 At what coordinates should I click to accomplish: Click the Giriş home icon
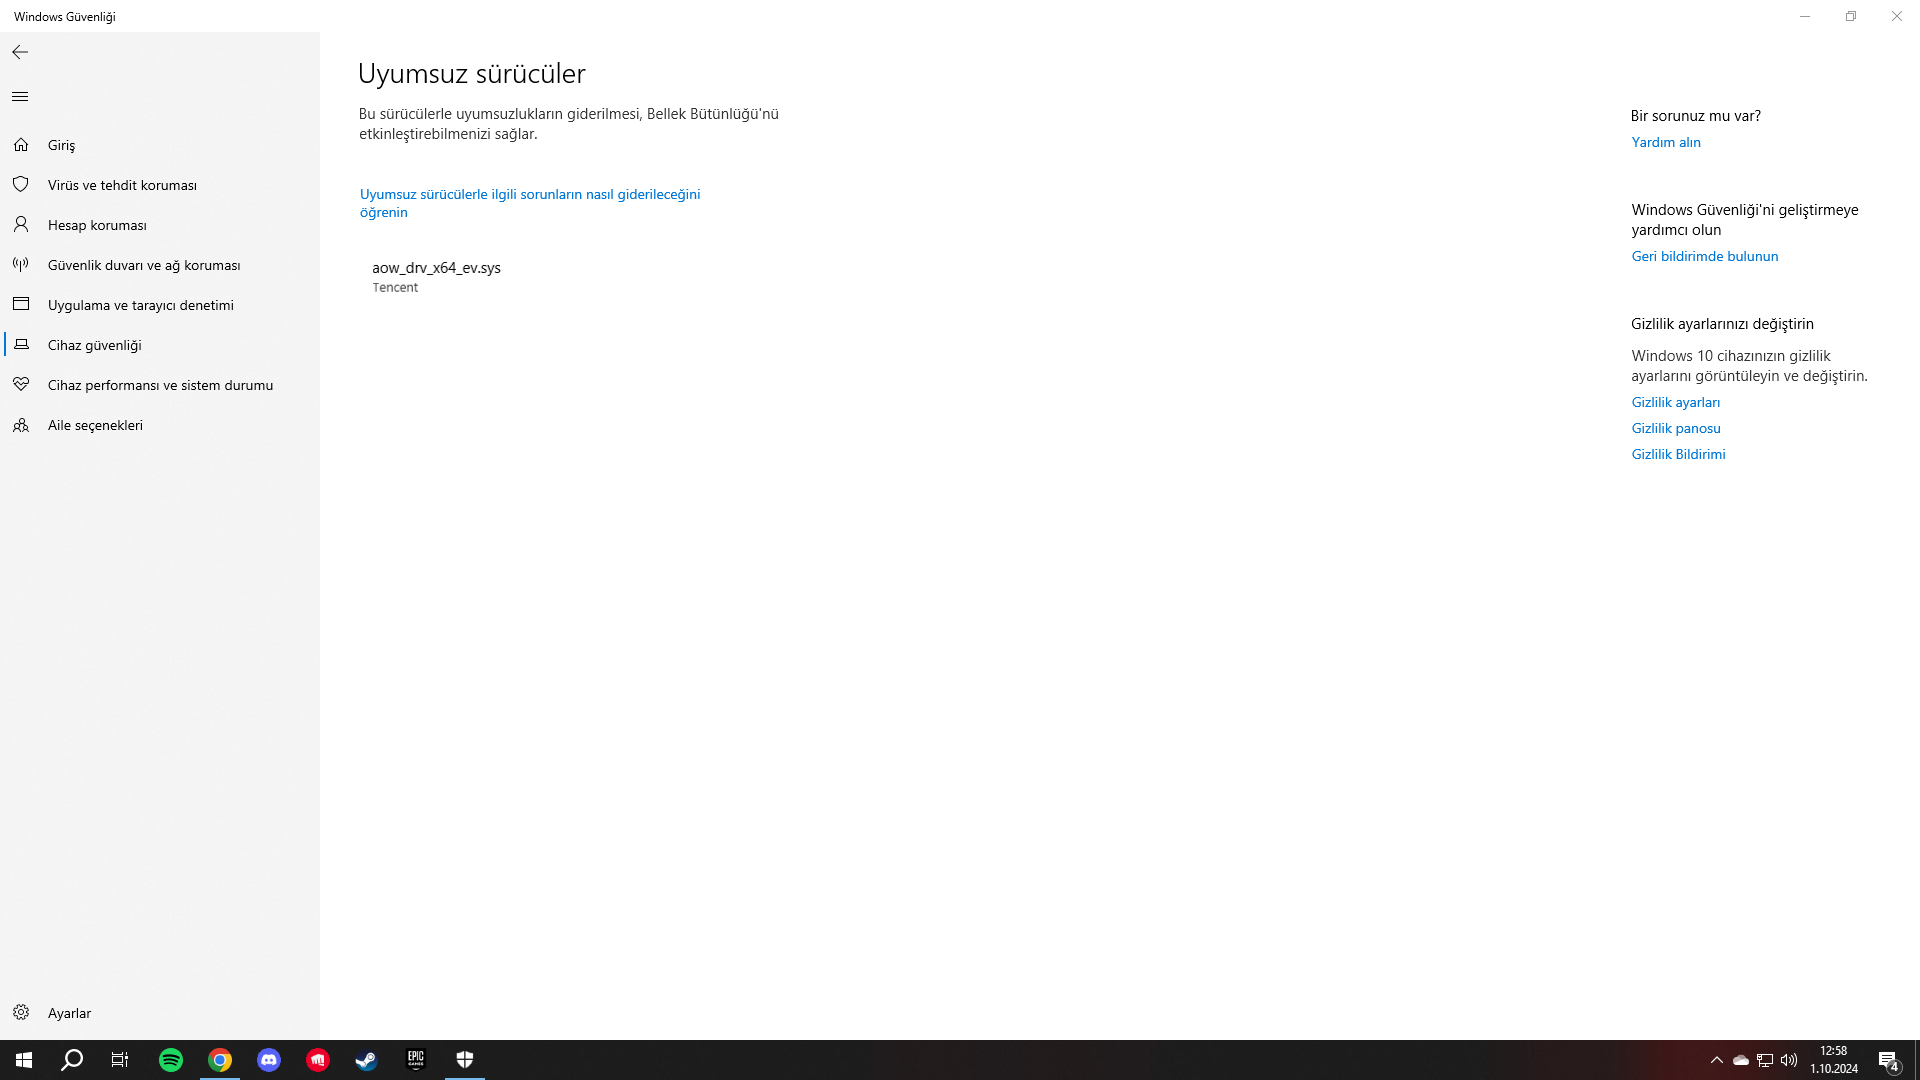(21, 145)
